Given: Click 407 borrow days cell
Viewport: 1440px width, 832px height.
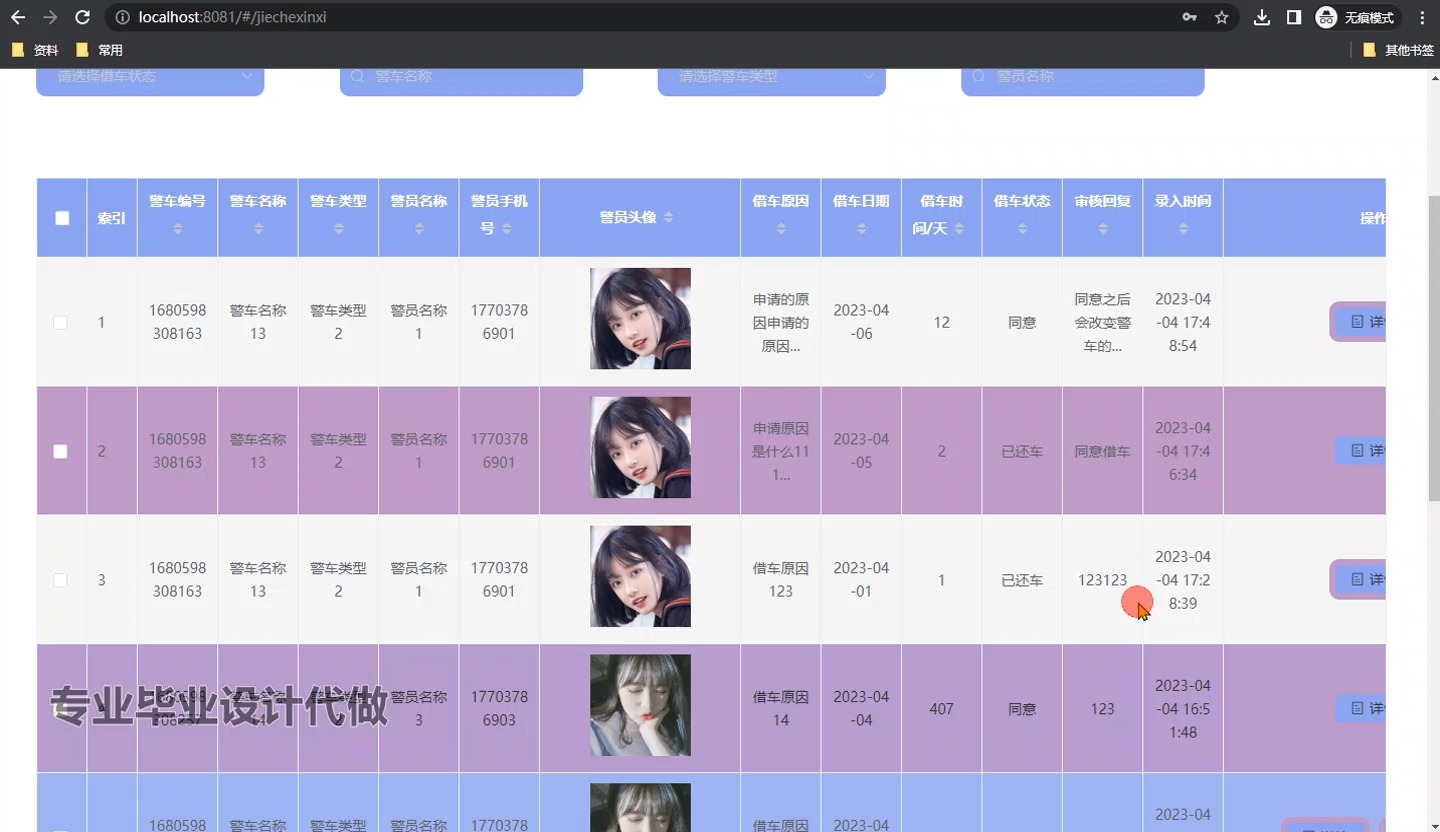Looking at the screenshot, I should pos(941,709).
